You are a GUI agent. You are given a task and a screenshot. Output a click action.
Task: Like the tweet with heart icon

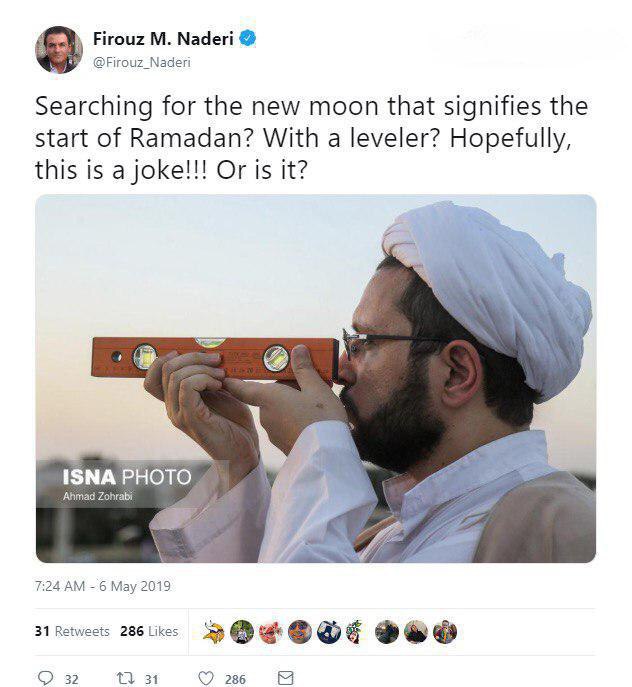pos(206,678)
